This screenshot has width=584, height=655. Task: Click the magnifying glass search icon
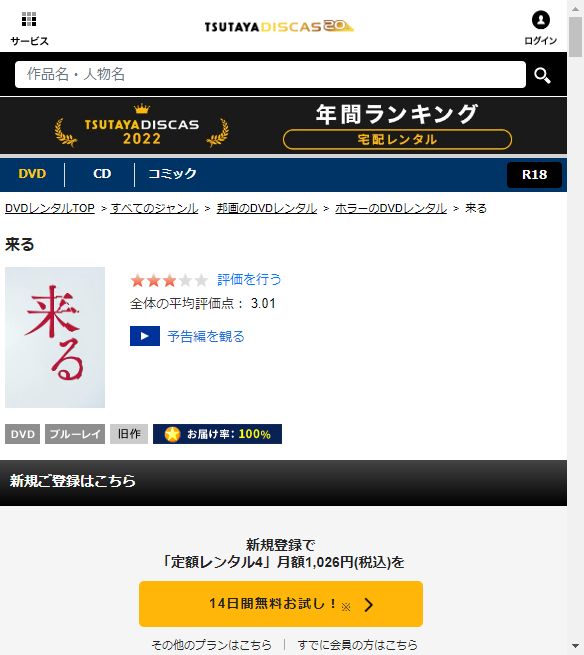pyautogui.click(x=542, y=75)
